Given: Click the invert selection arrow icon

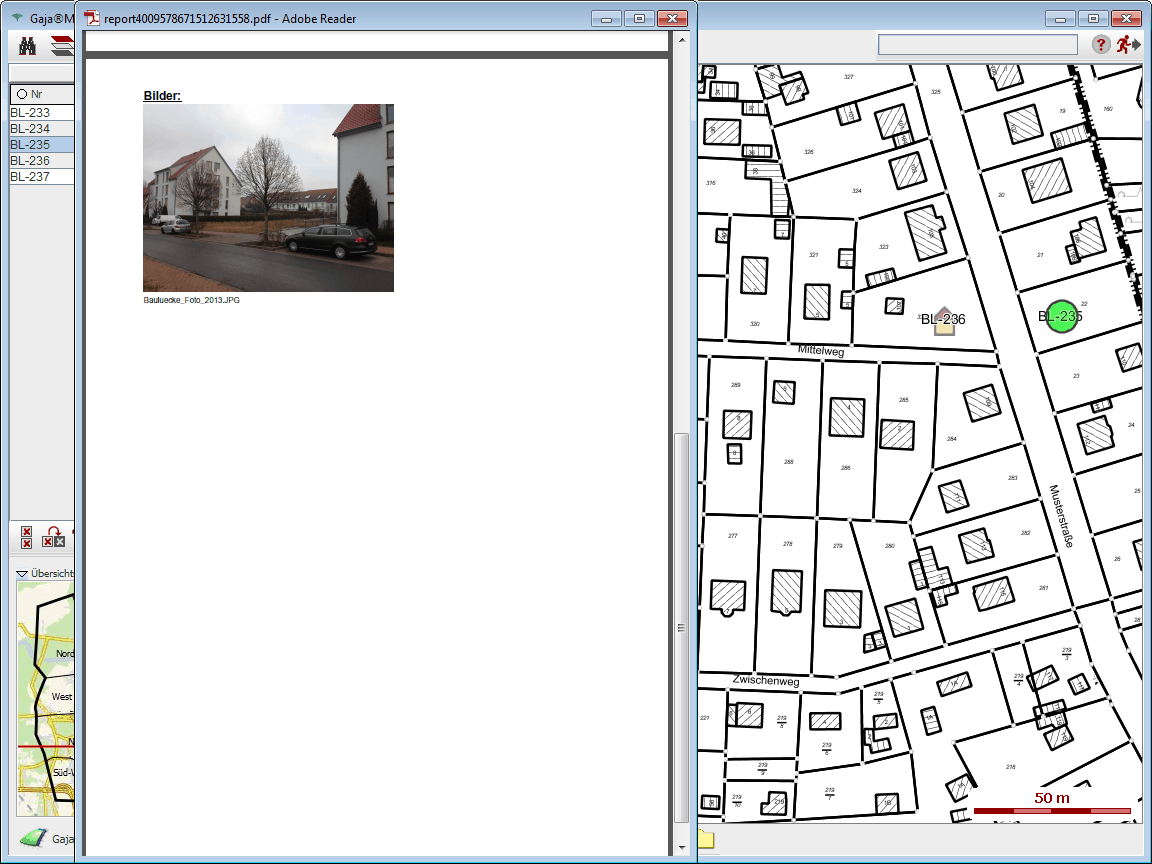Looking at the screenshot, I should point(54,537).
